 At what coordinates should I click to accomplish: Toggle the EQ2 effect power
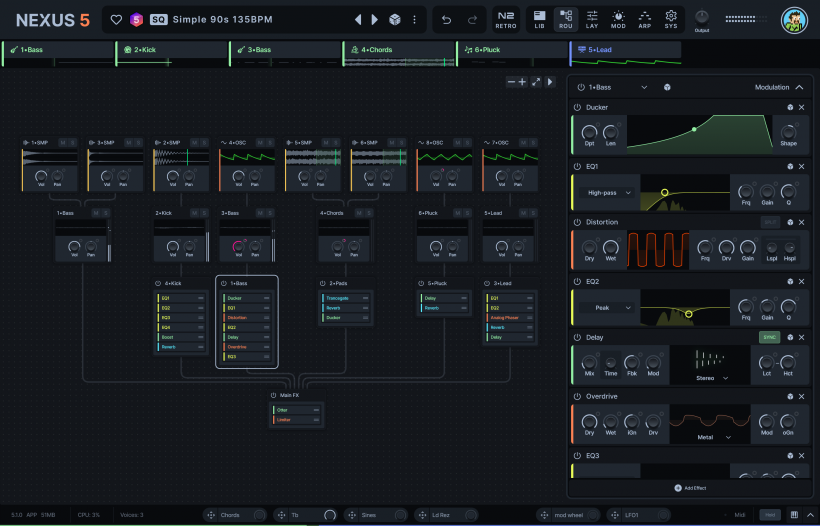point(577,281)
